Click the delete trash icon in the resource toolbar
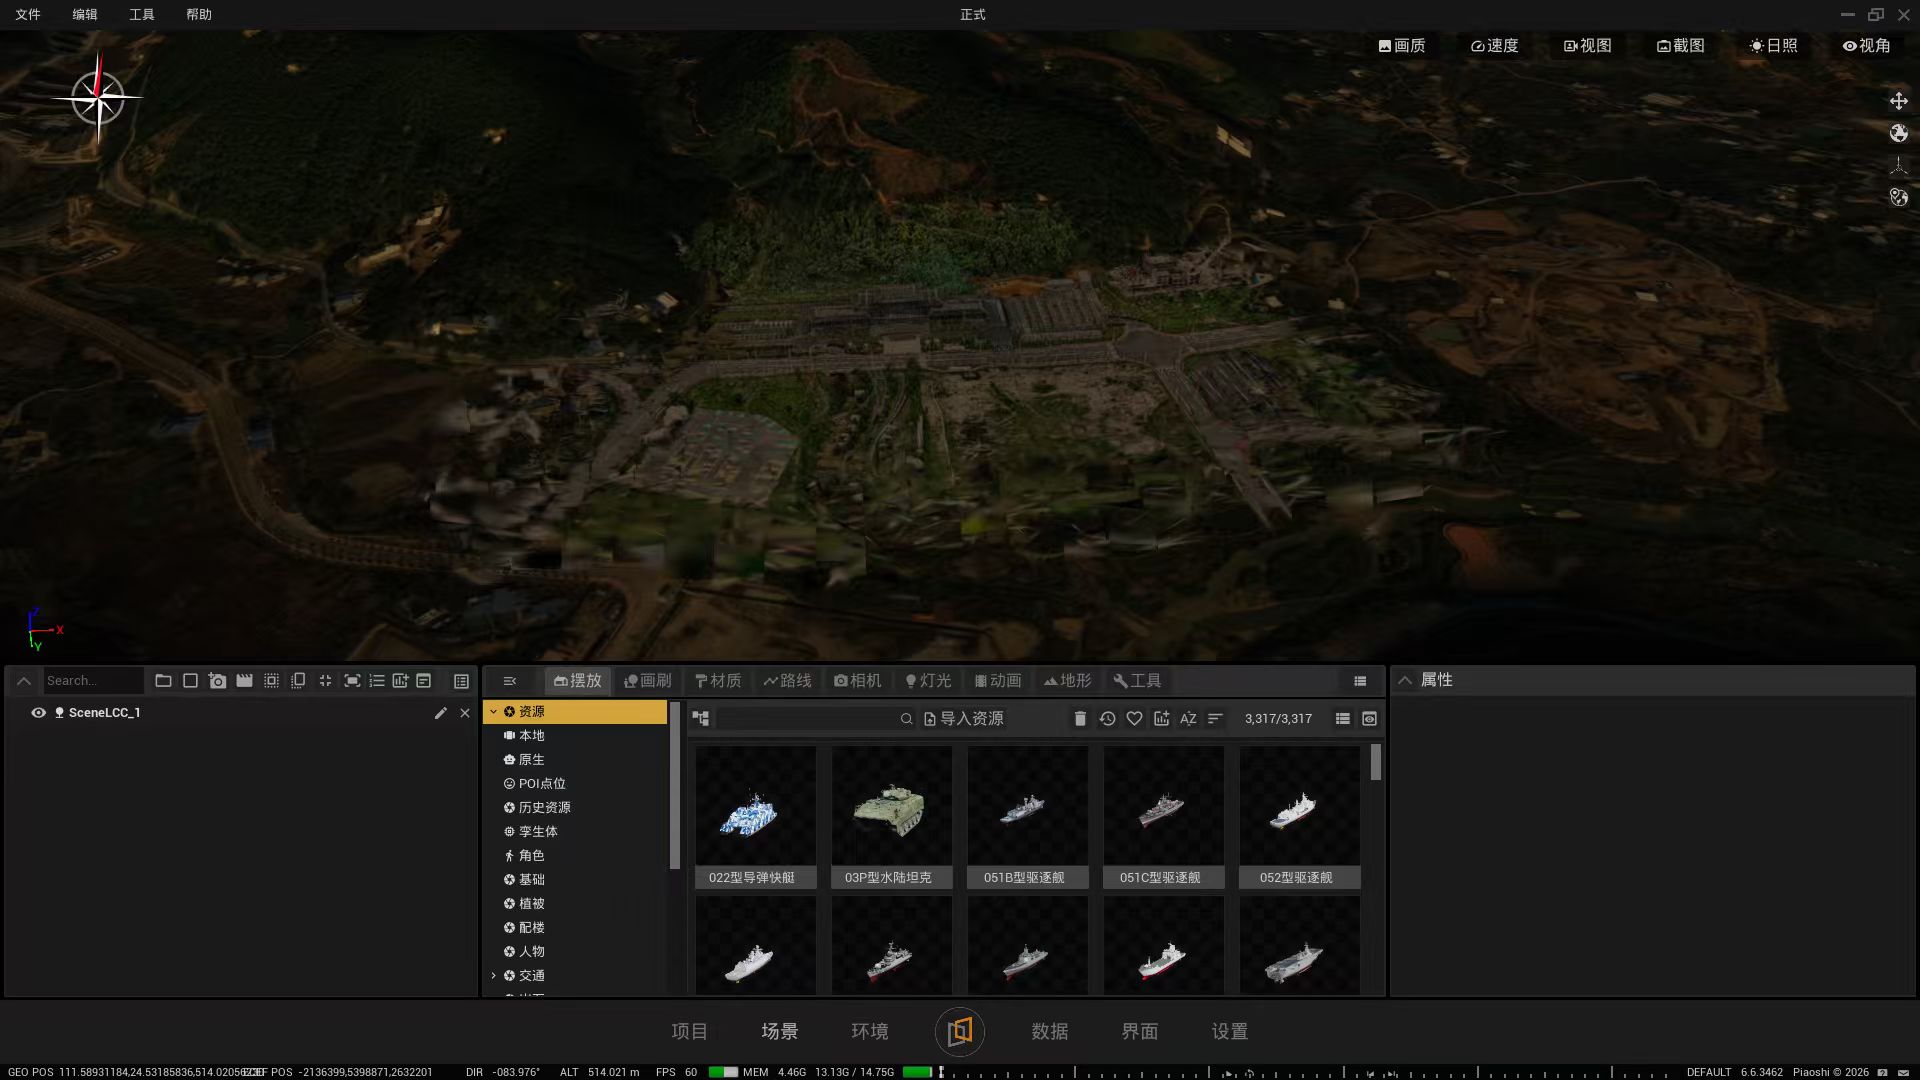The width and height of the screenshot is (1920, 1080). [x=1080, y=719]
